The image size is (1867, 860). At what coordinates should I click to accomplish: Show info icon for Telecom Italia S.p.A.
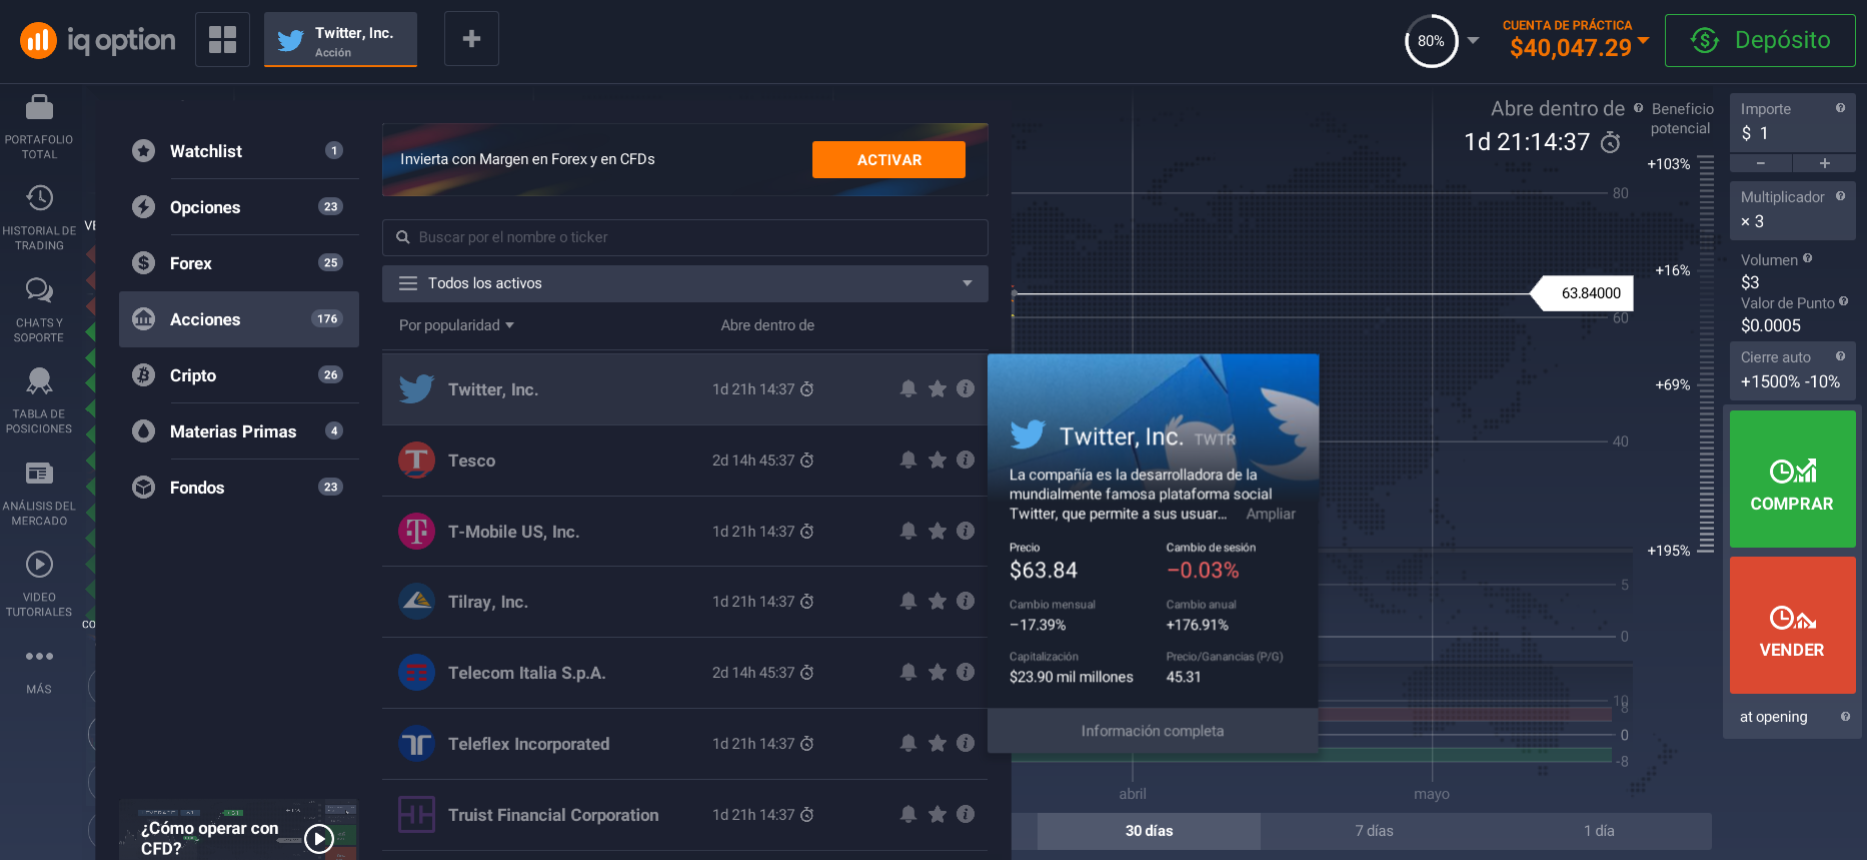tap(965, 672)
